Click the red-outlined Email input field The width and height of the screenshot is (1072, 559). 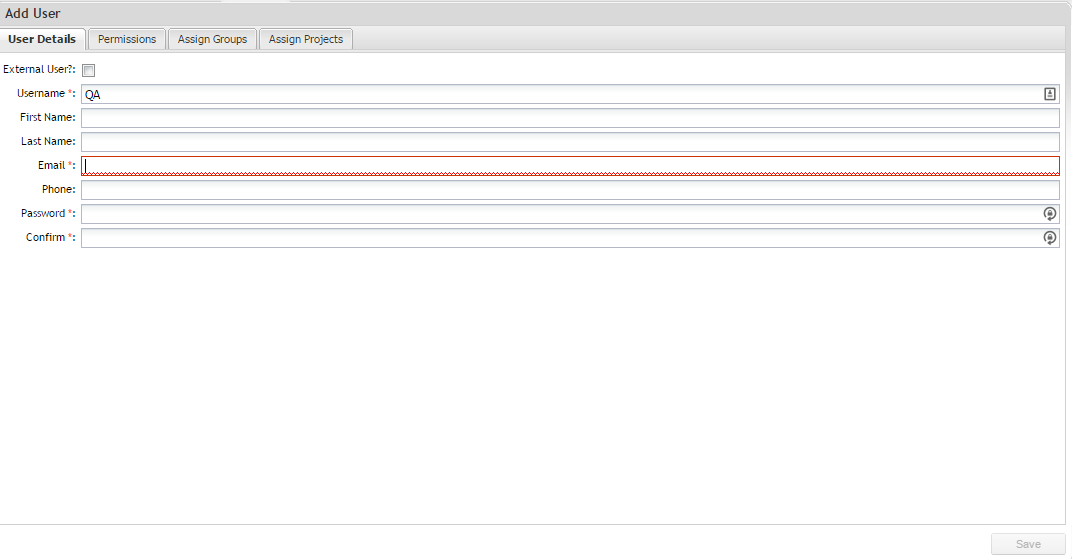click(x=570, y=166)
